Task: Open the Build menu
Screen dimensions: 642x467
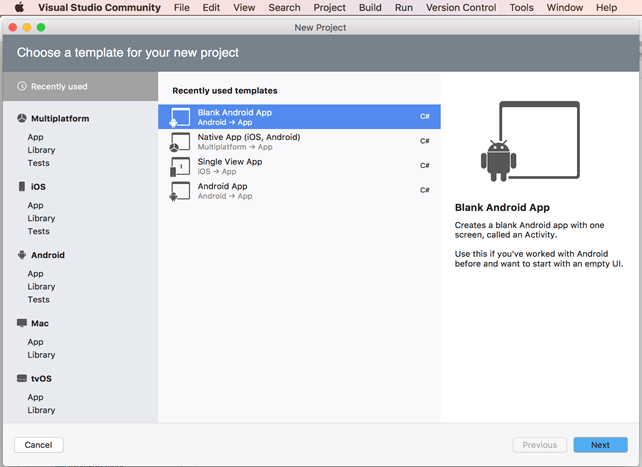Action: [370, 7]
